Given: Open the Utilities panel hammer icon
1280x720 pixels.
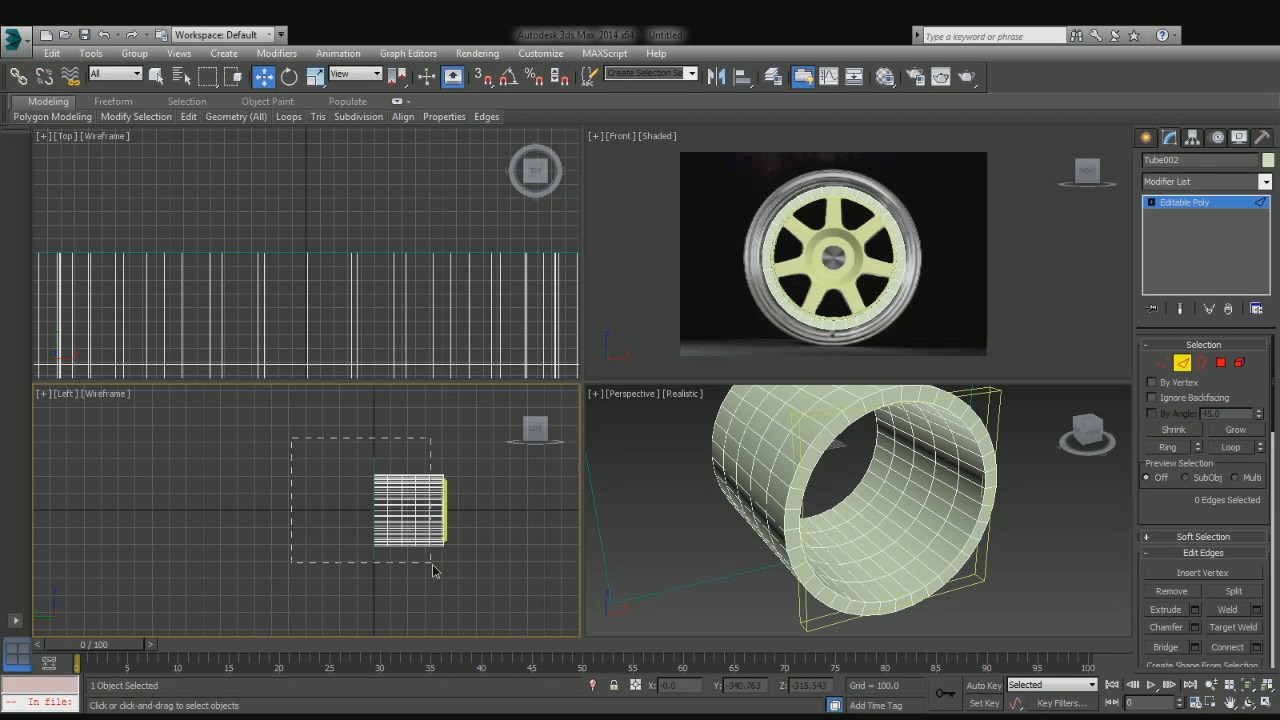Looking at the screenshot, I should (x=1262, y=138).
